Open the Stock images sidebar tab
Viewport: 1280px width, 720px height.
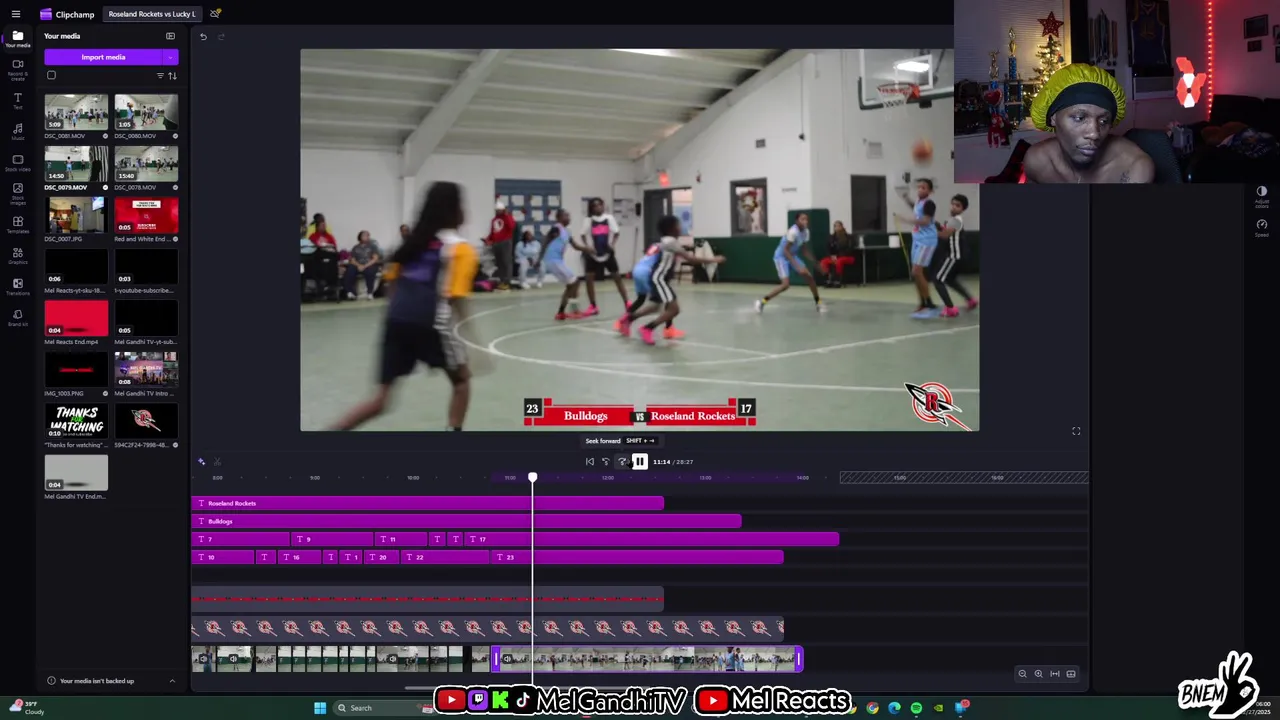coord(17,194)
